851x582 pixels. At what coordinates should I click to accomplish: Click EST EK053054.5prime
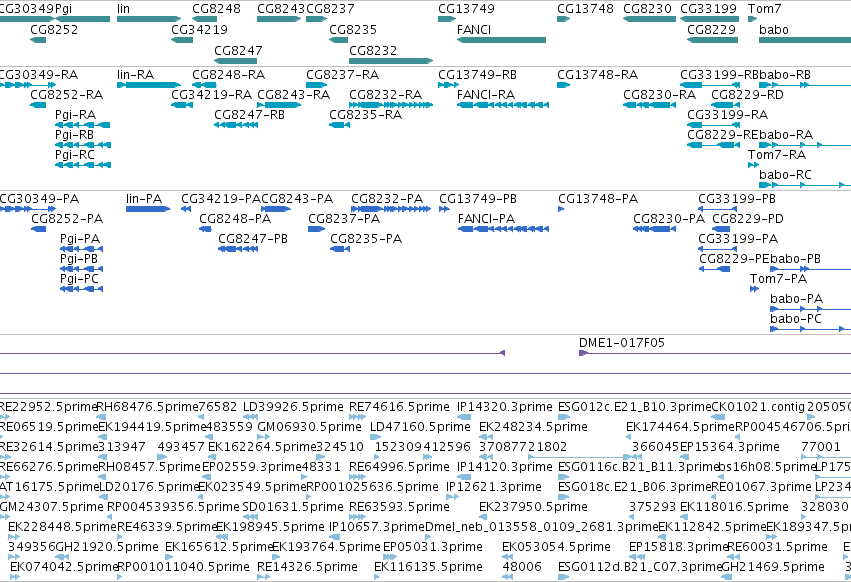click(556, 547)
